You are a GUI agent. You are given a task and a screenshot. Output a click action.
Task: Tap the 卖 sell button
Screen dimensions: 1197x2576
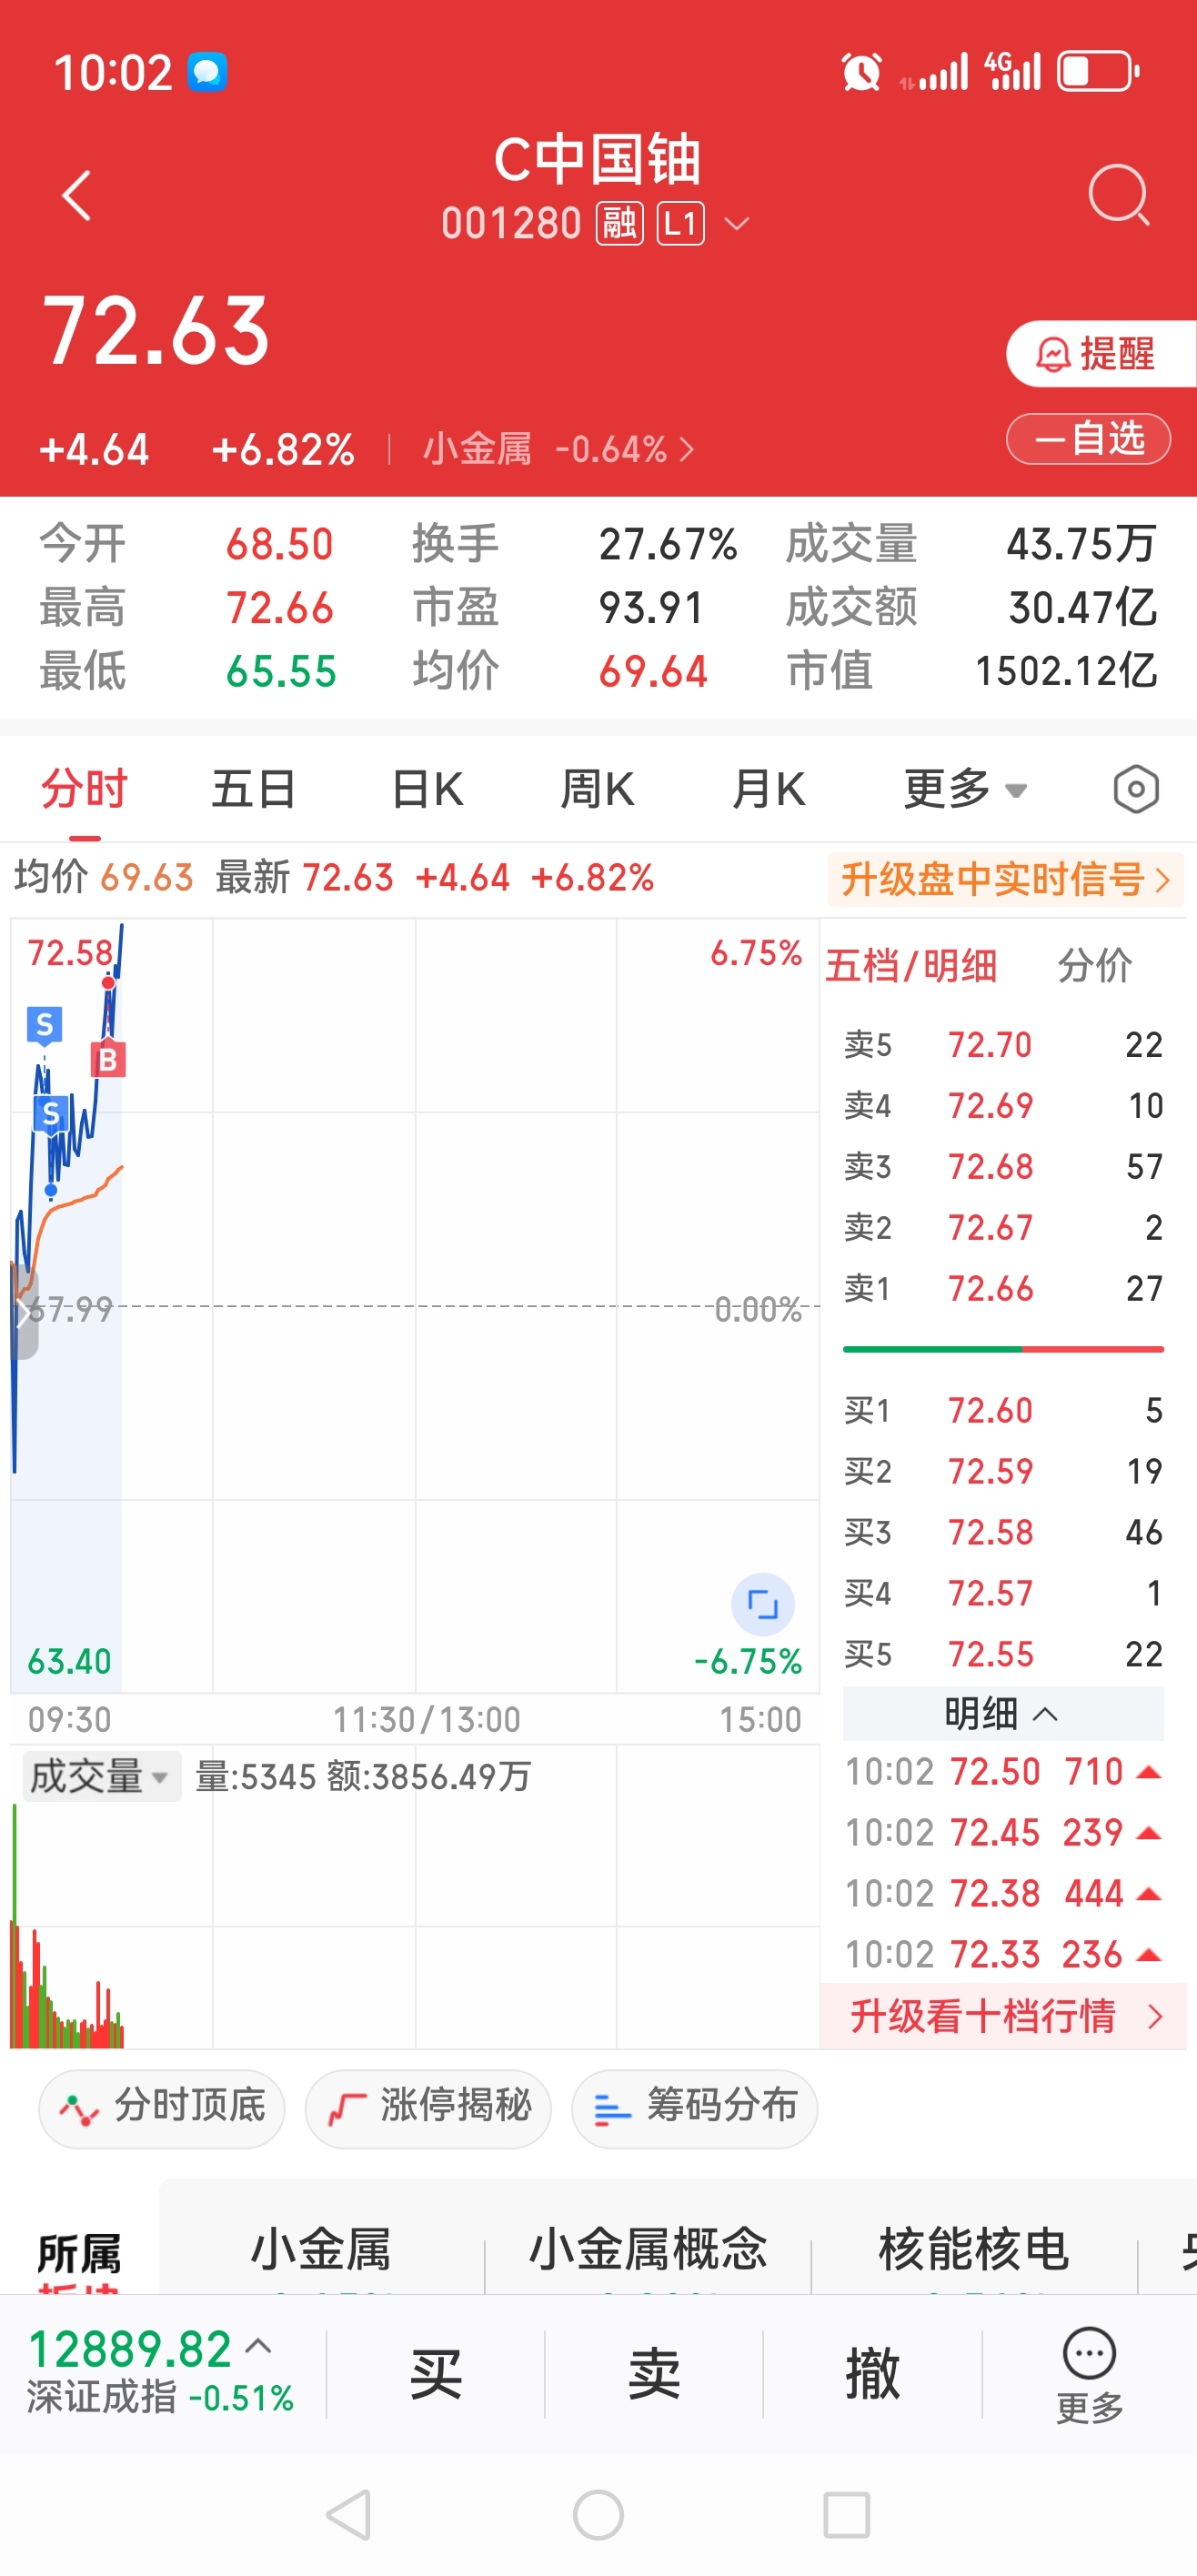(654, 2374)
